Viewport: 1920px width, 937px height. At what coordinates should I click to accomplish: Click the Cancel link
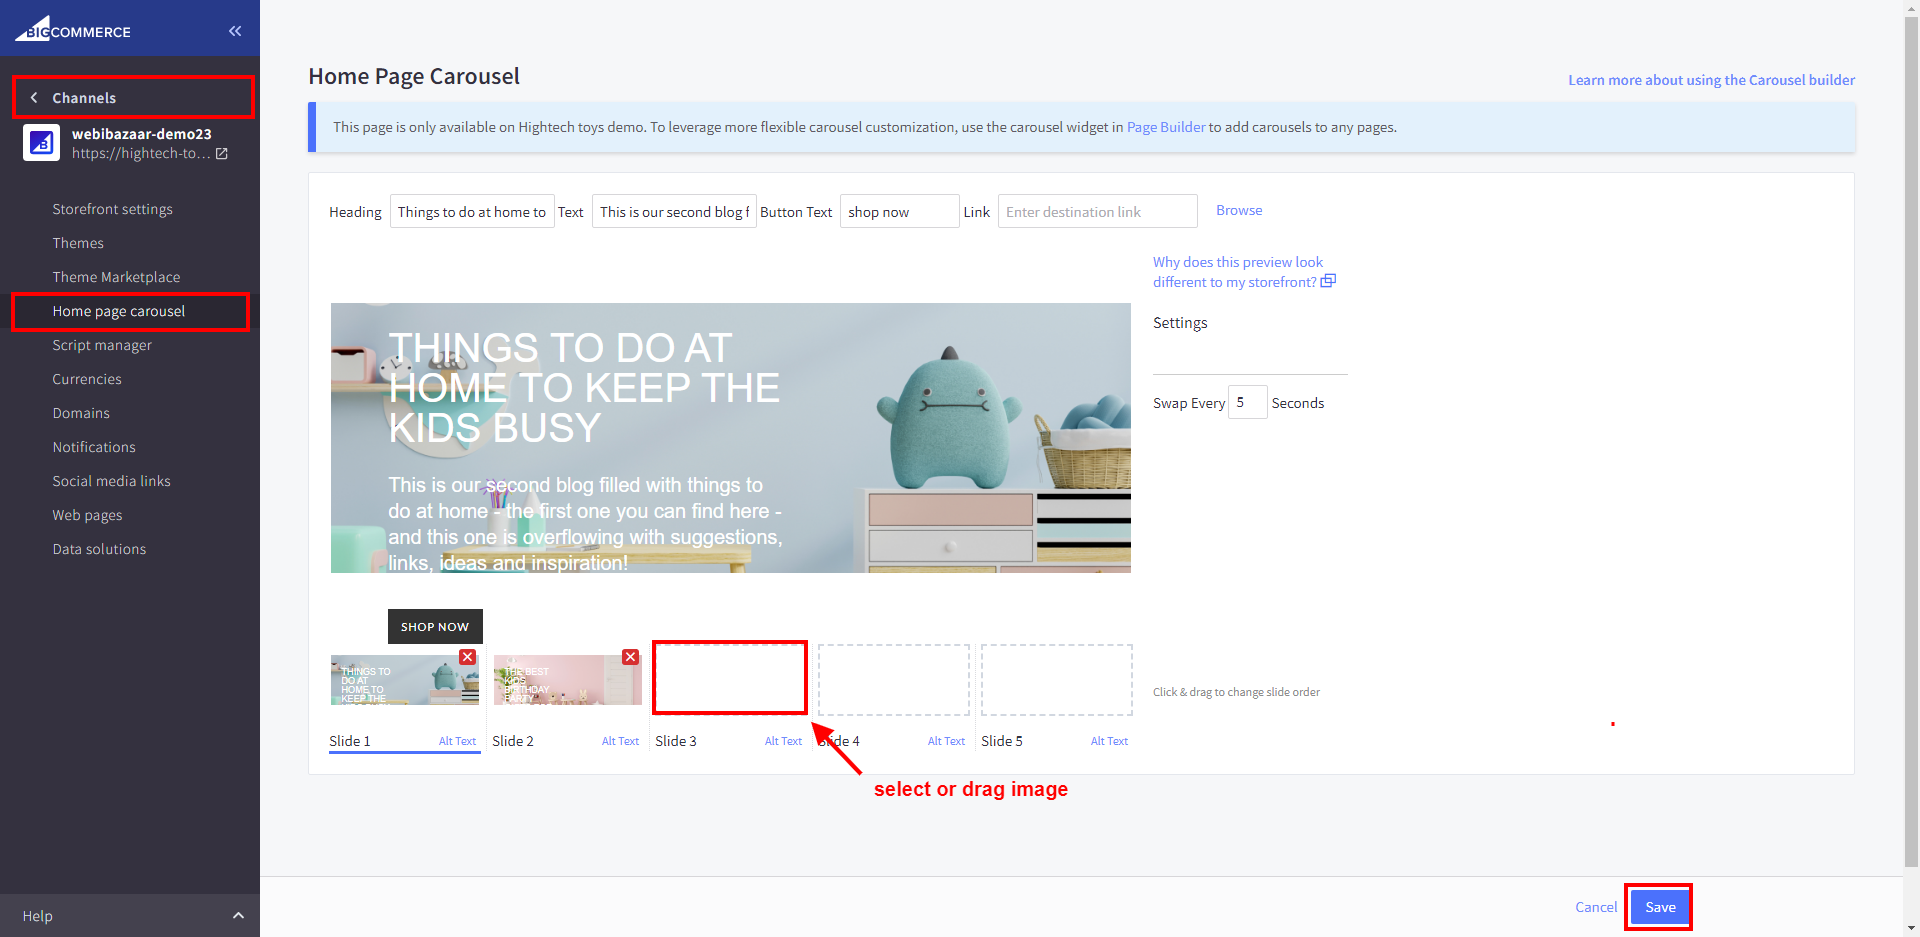point(1595,907)
